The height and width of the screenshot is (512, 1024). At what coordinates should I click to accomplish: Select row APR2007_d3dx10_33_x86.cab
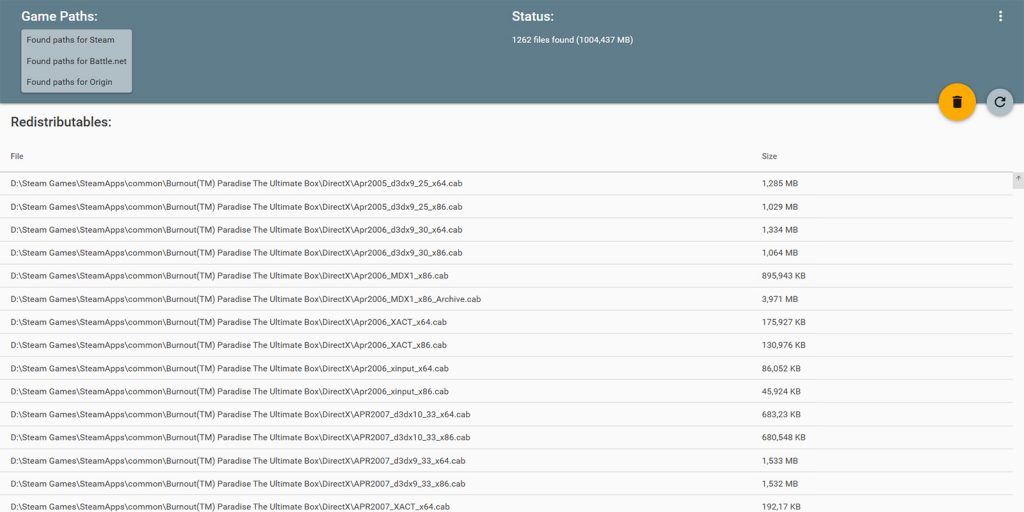click(x=506, y=438)
